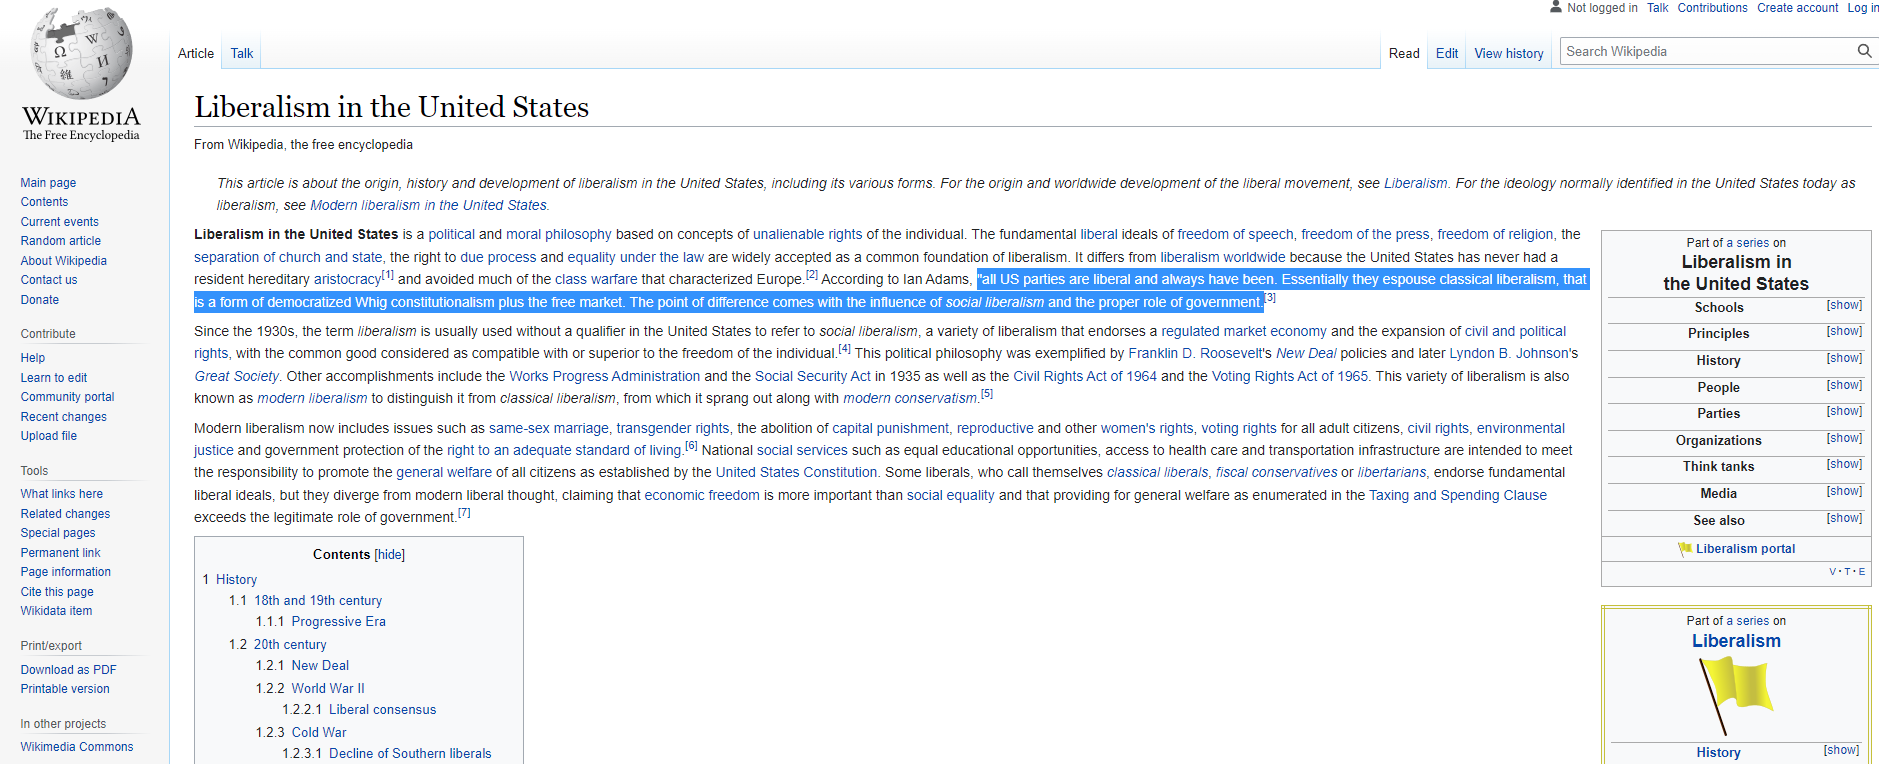The image size is (1879, 764).
Task: Expand the Schools section in sidebar box
Action: tap(1843, 305)
